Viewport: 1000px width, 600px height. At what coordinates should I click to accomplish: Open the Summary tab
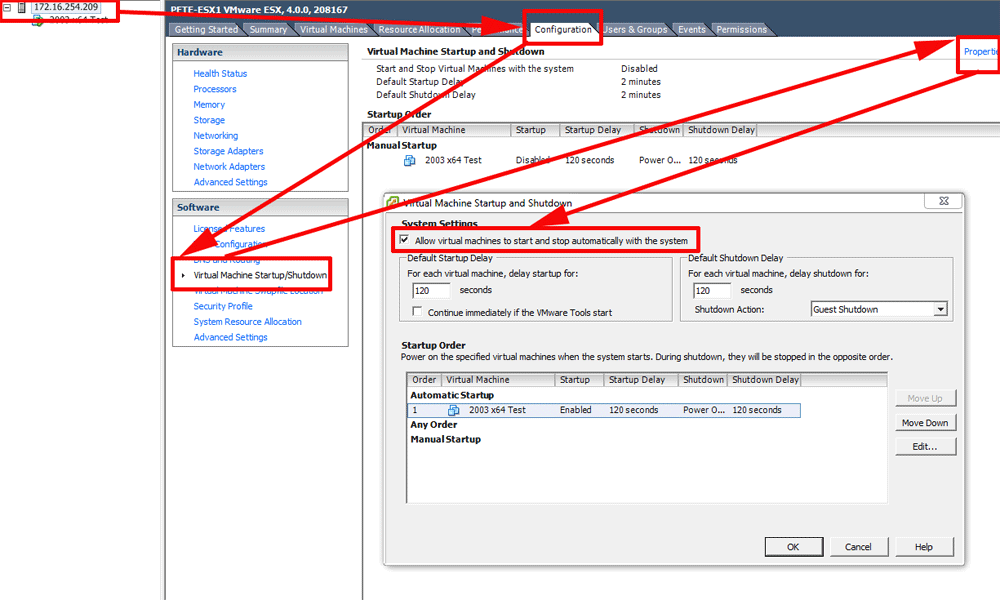(268, 29)
